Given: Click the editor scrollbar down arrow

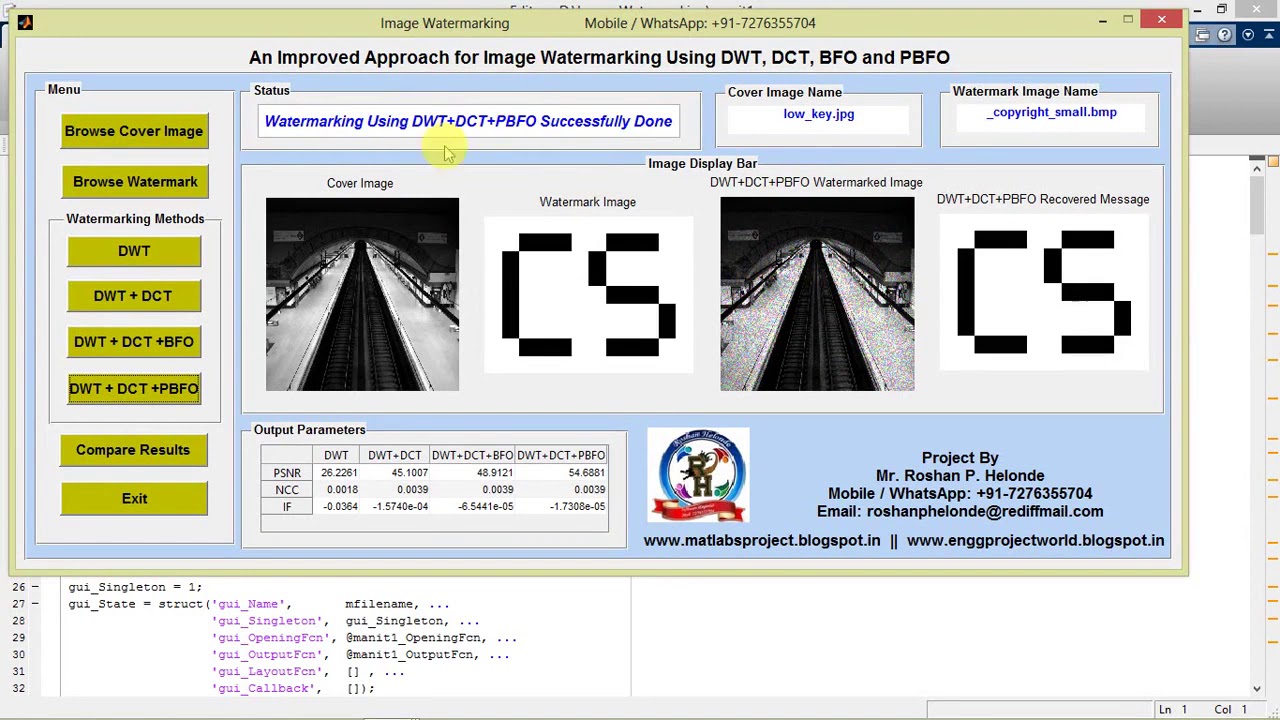Looking at the screenshot, I should pyautogui.click(x=1257, y=689).
